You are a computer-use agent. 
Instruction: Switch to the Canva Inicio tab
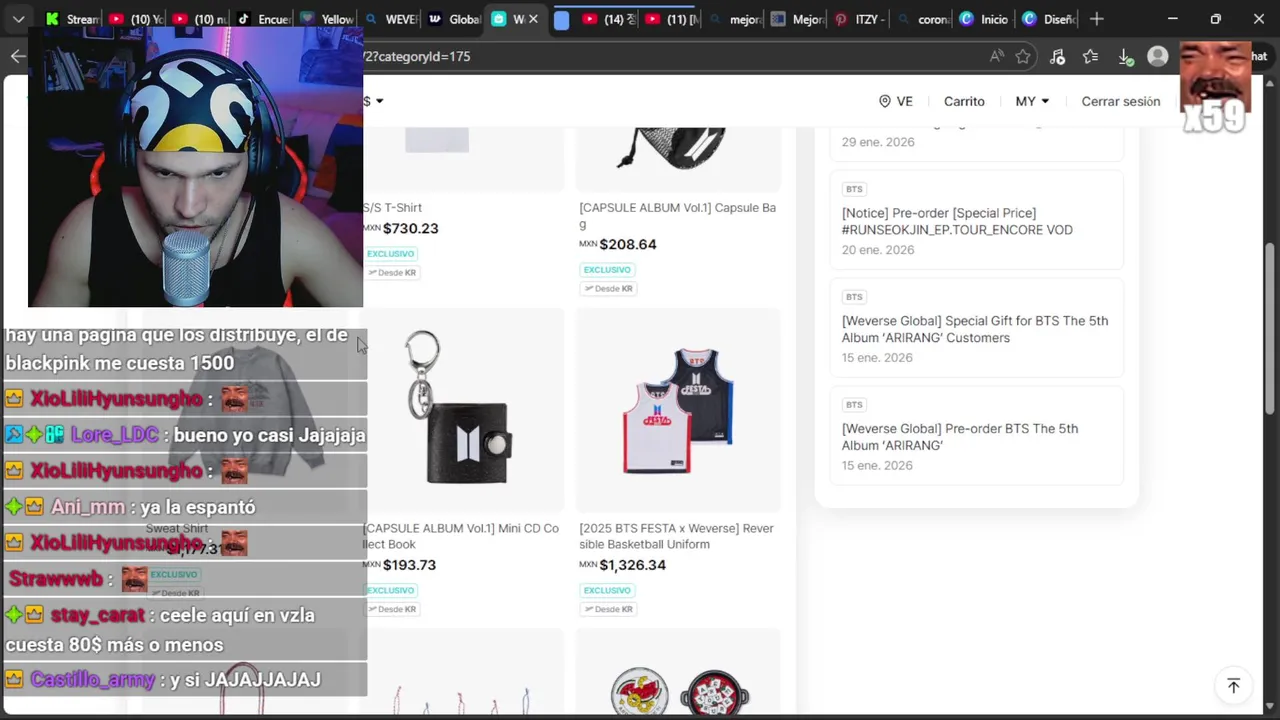tap(984, 19)
